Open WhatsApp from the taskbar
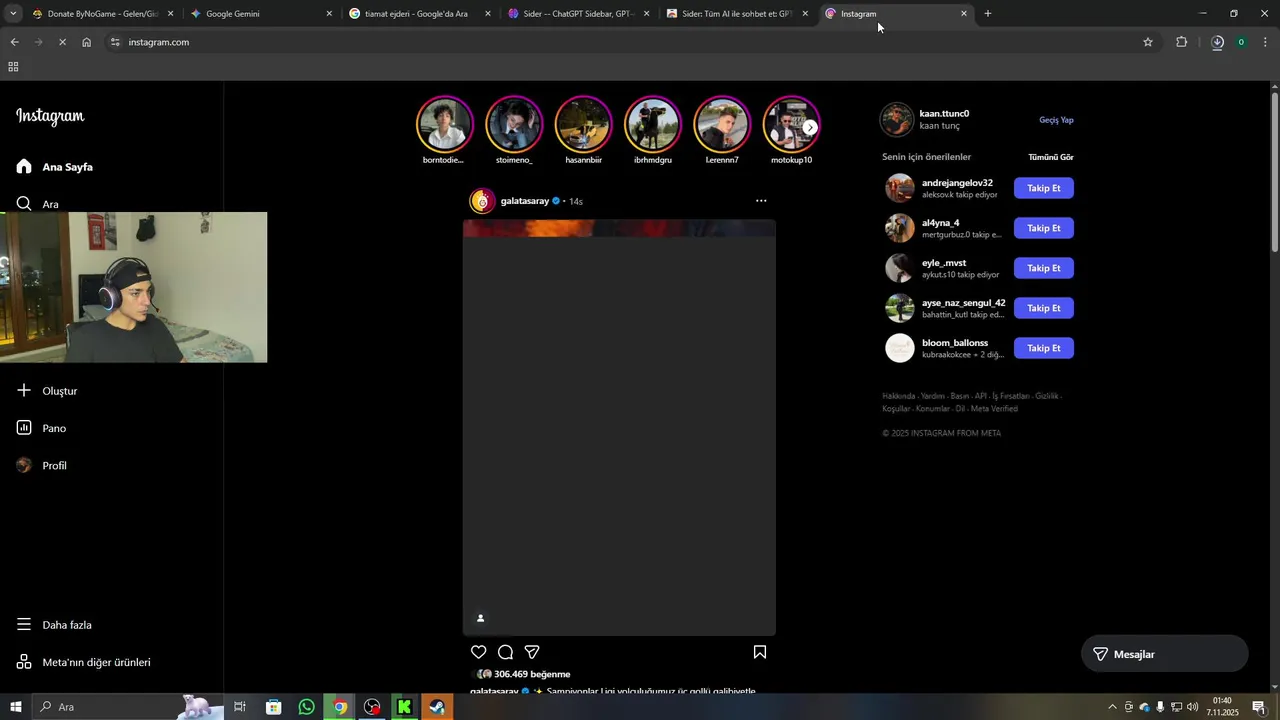The height and width of the screenshot is (720, 1280). point(306,707)
